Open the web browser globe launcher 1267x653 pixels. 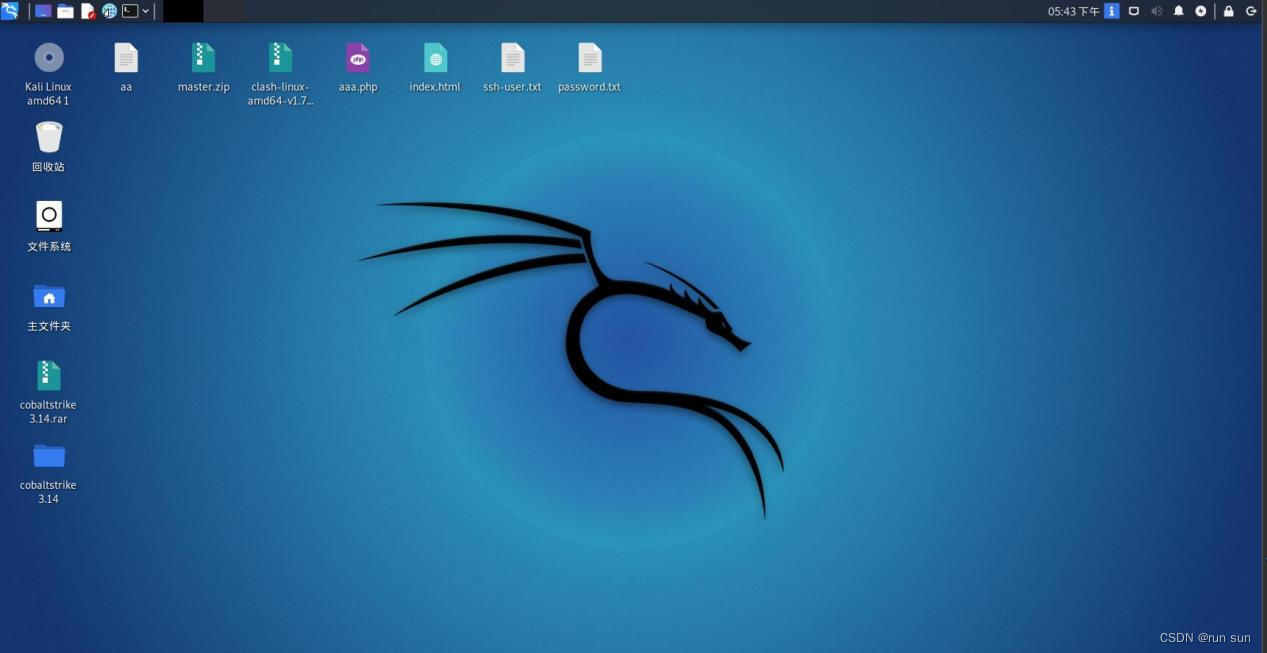point(109,11)
